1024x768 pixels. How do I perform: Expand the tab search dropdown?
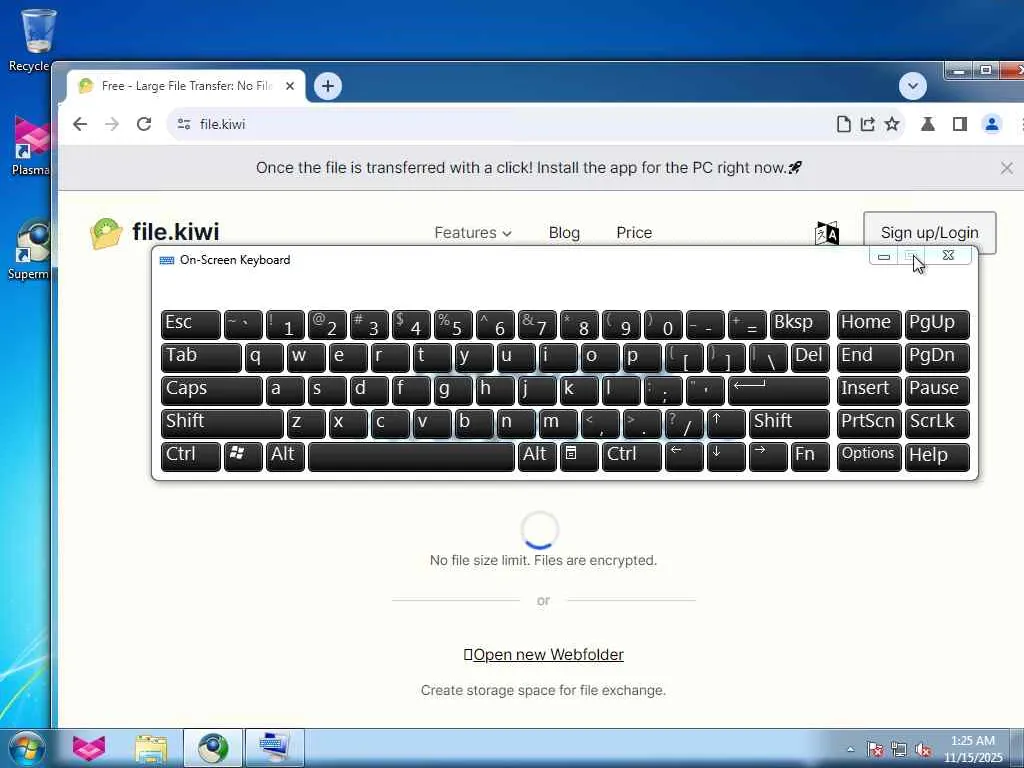pos(912,86)
